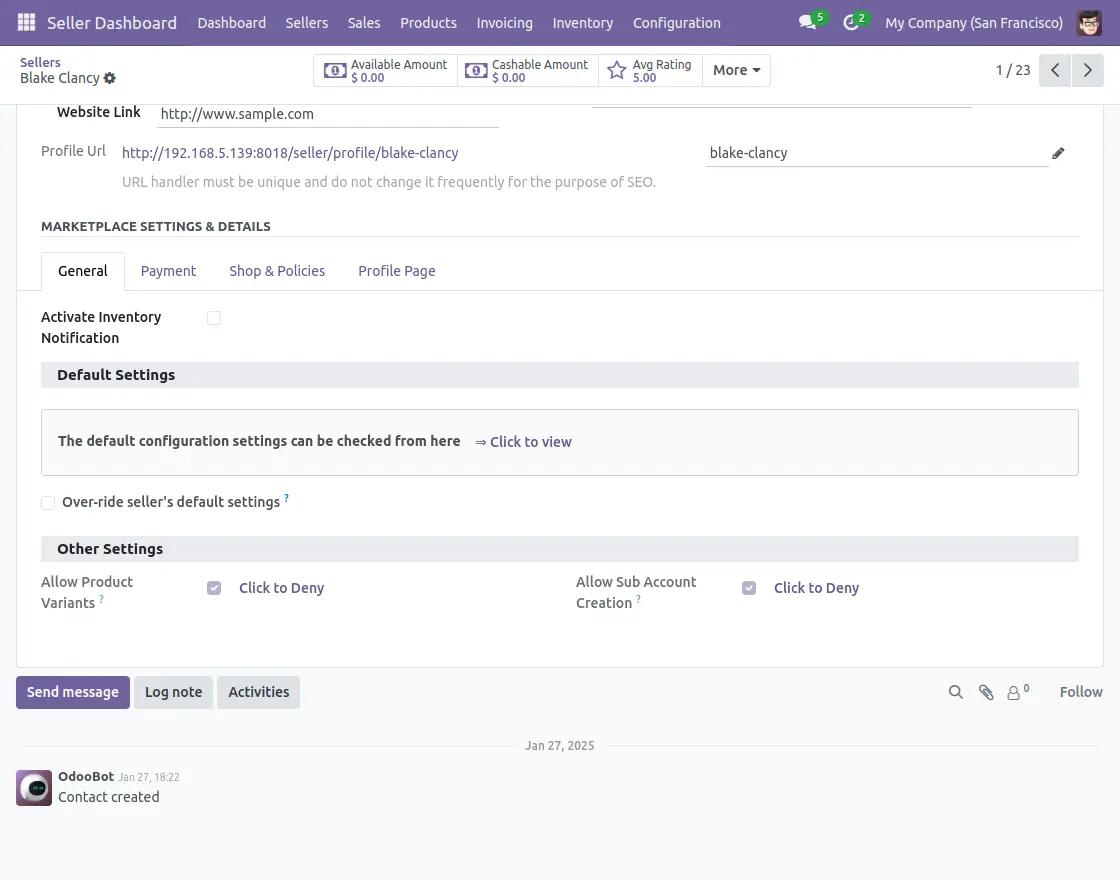Open the More dropdown in the header
Screen dimensions: 1120x880
point(735,70)
